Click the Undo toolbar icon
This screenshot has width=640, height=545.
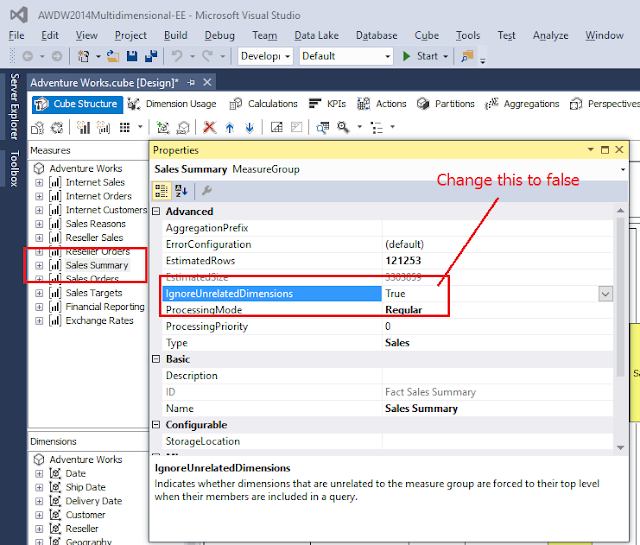coord(177,56)
